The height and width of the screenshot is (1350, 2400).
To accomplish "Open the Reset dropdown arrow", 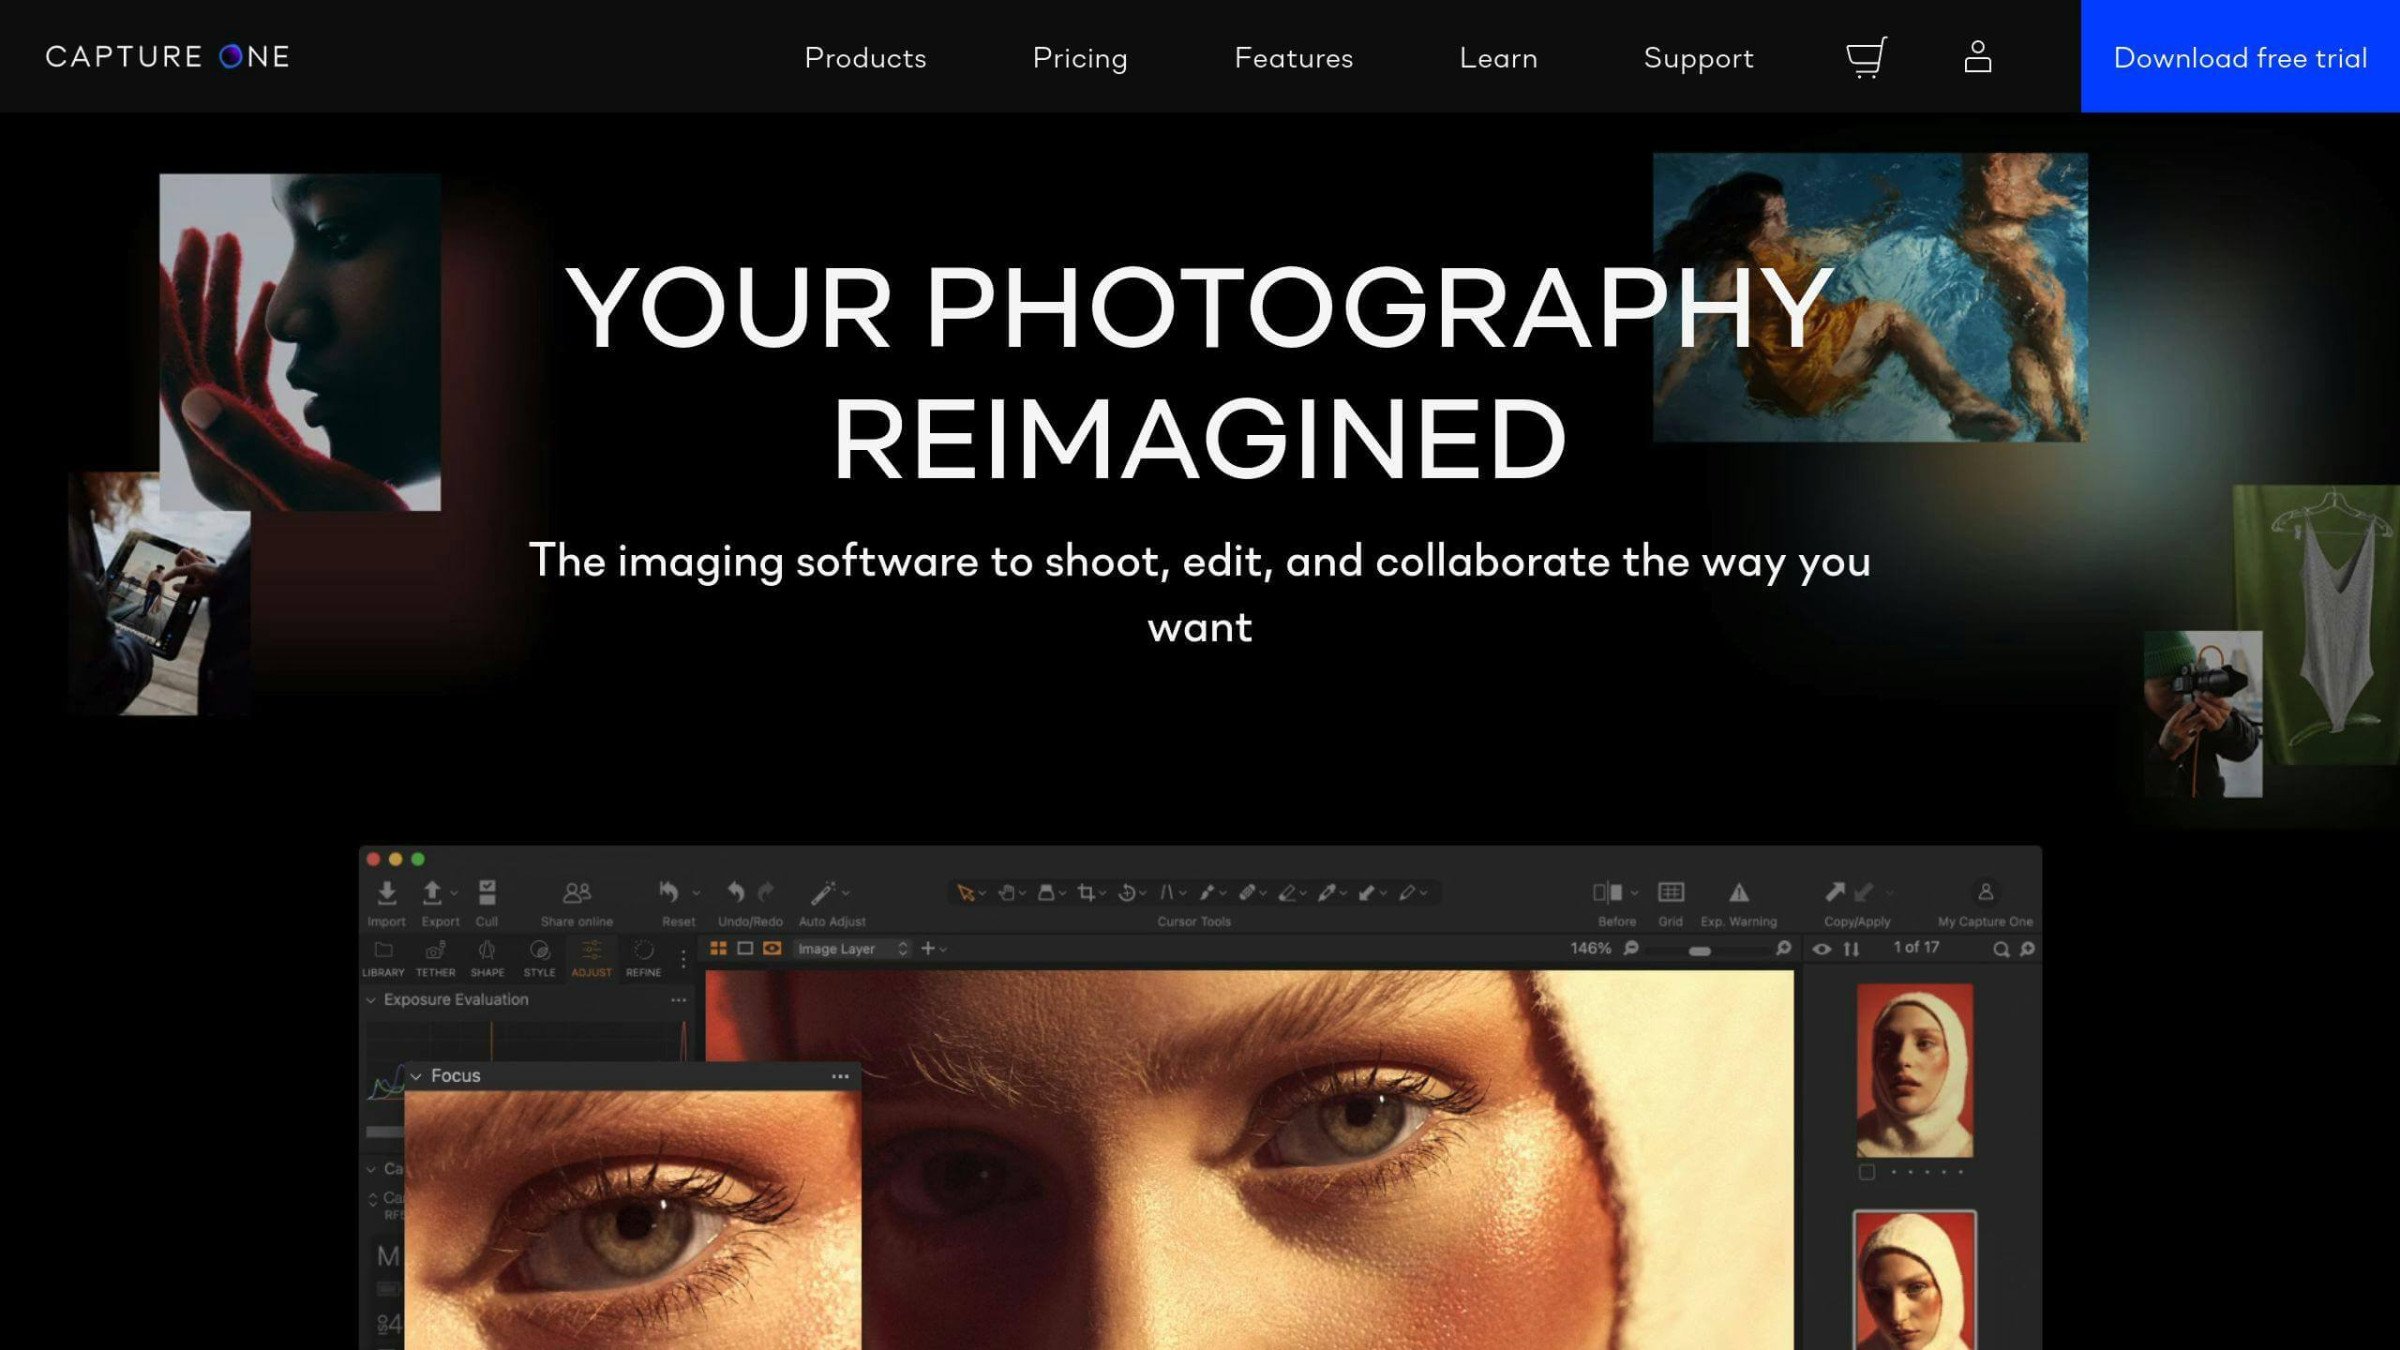I will 696,893.
